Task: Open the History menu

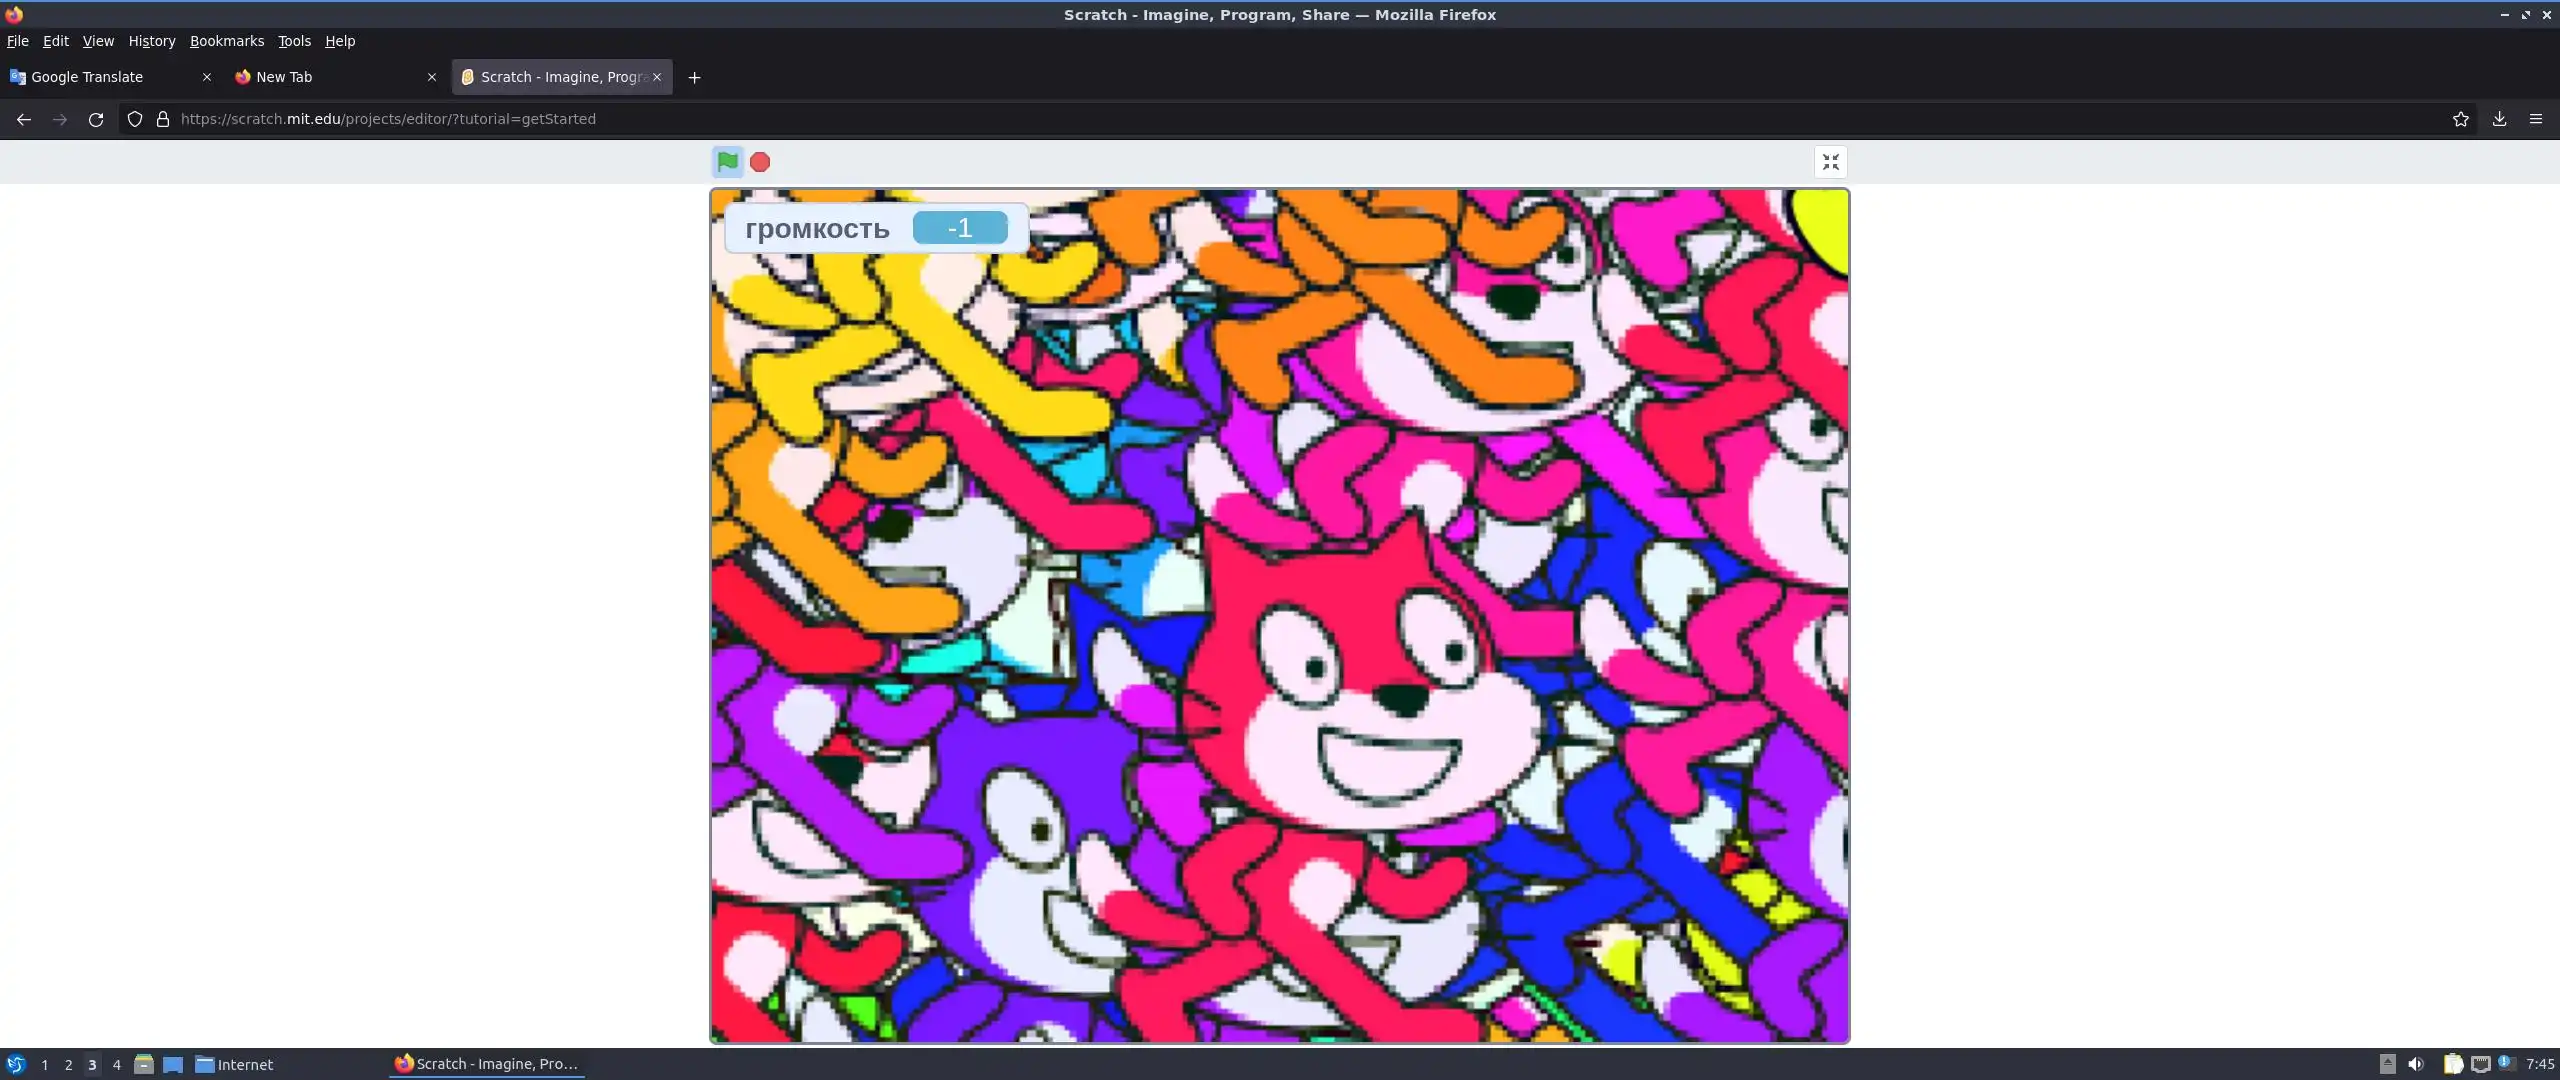Action: click(152, 41)
